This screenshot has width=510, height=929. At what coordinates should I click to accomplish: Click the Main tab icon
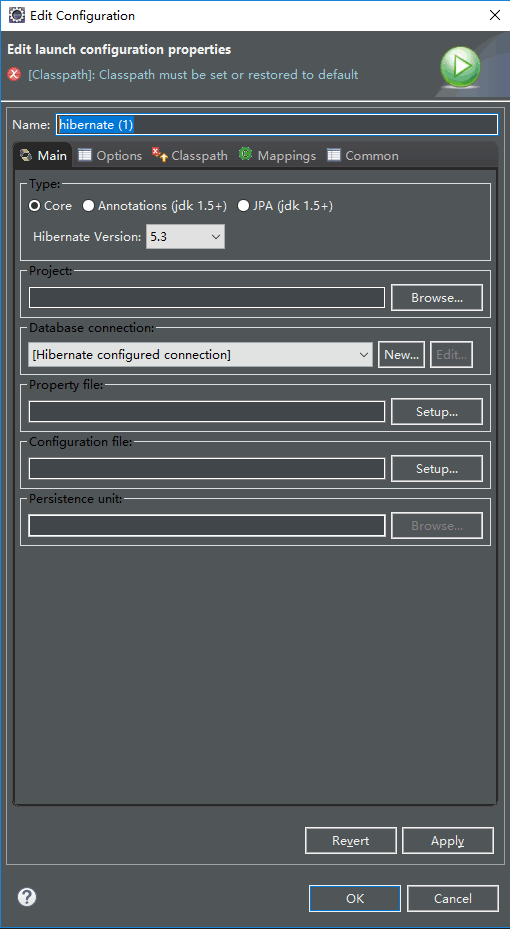pyautogui.click(x=25, y=155)
